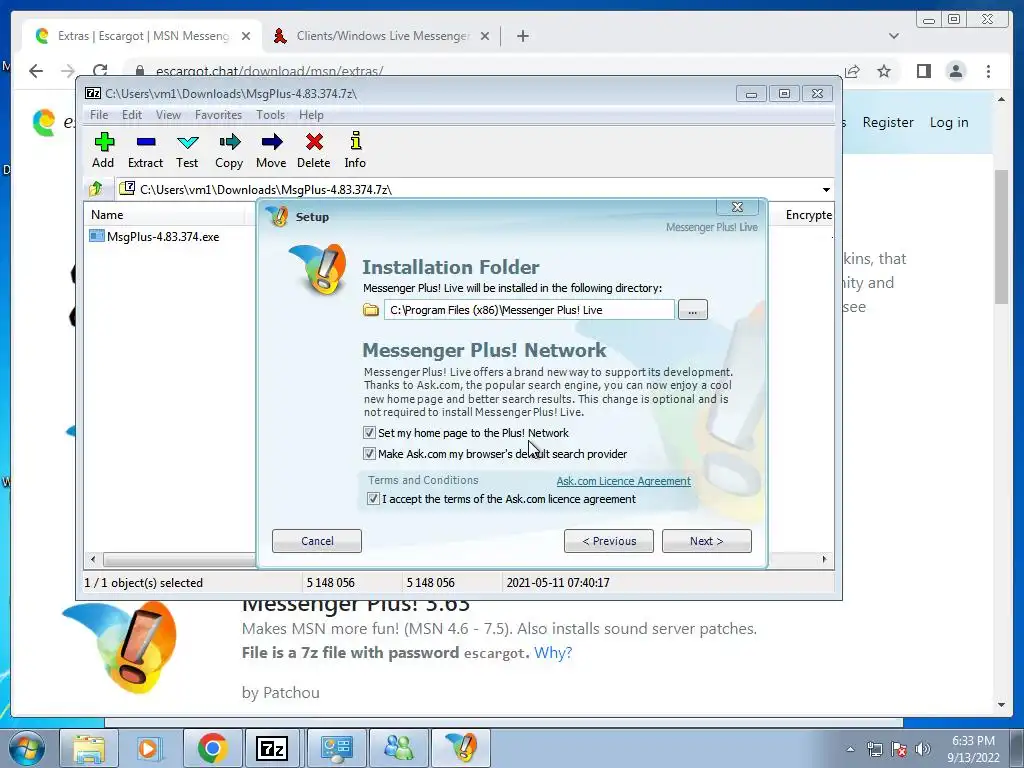Open the Tools menu in 7-Zip
1024x768 pixels.
(270, 115)
